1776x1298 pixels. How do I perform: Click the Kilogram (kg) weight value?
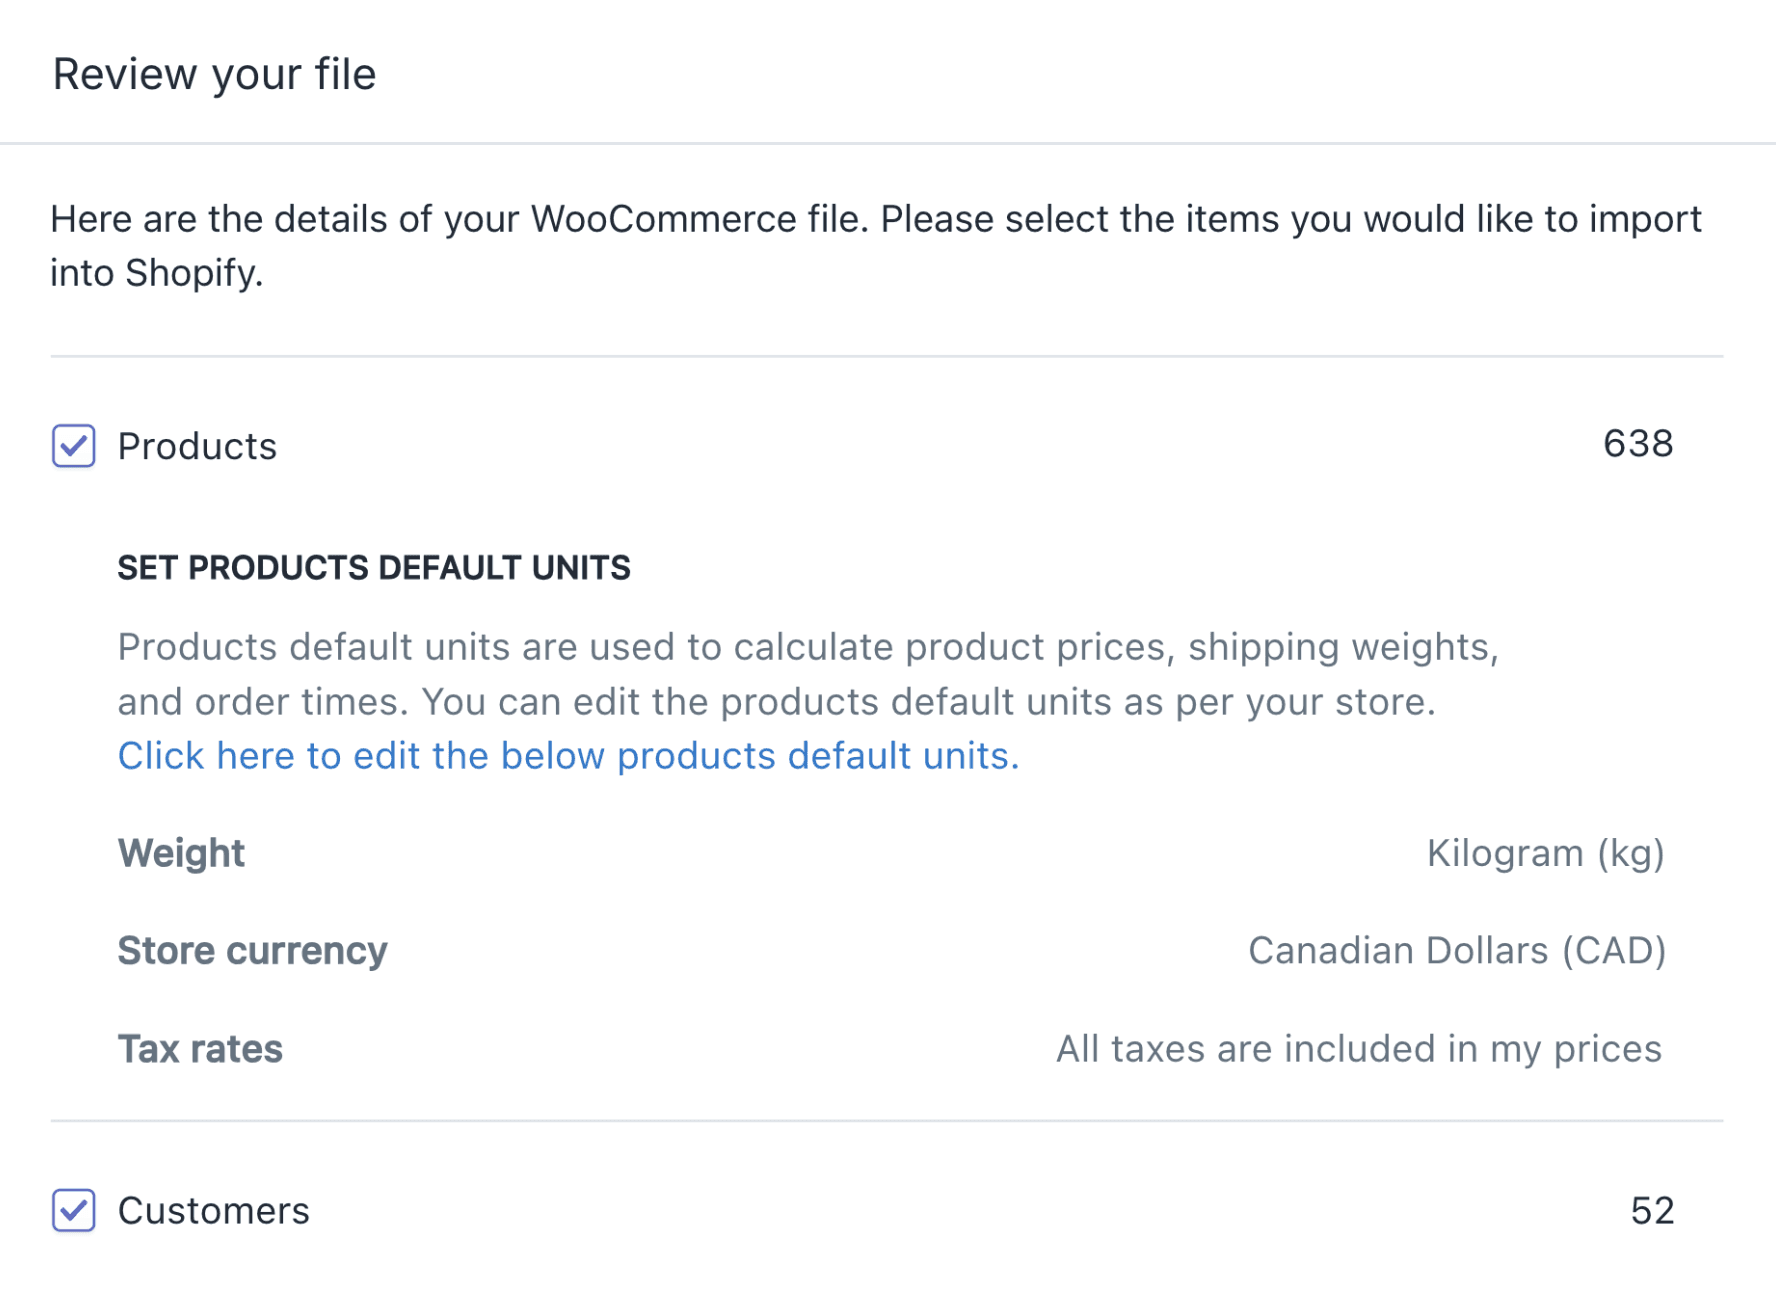point(1545,853)
